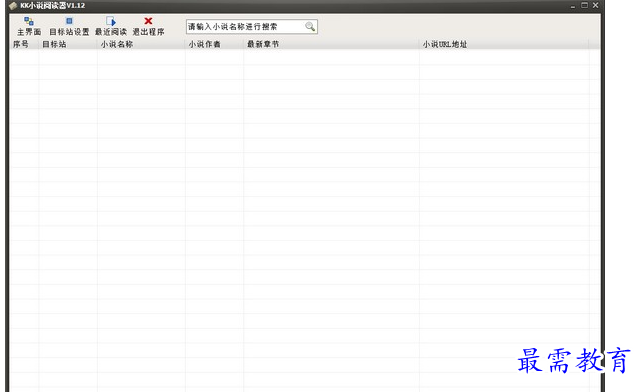Screen dimensions: 639x392
Task: Sort by 小说名称 column header
Action: (141, 44)
